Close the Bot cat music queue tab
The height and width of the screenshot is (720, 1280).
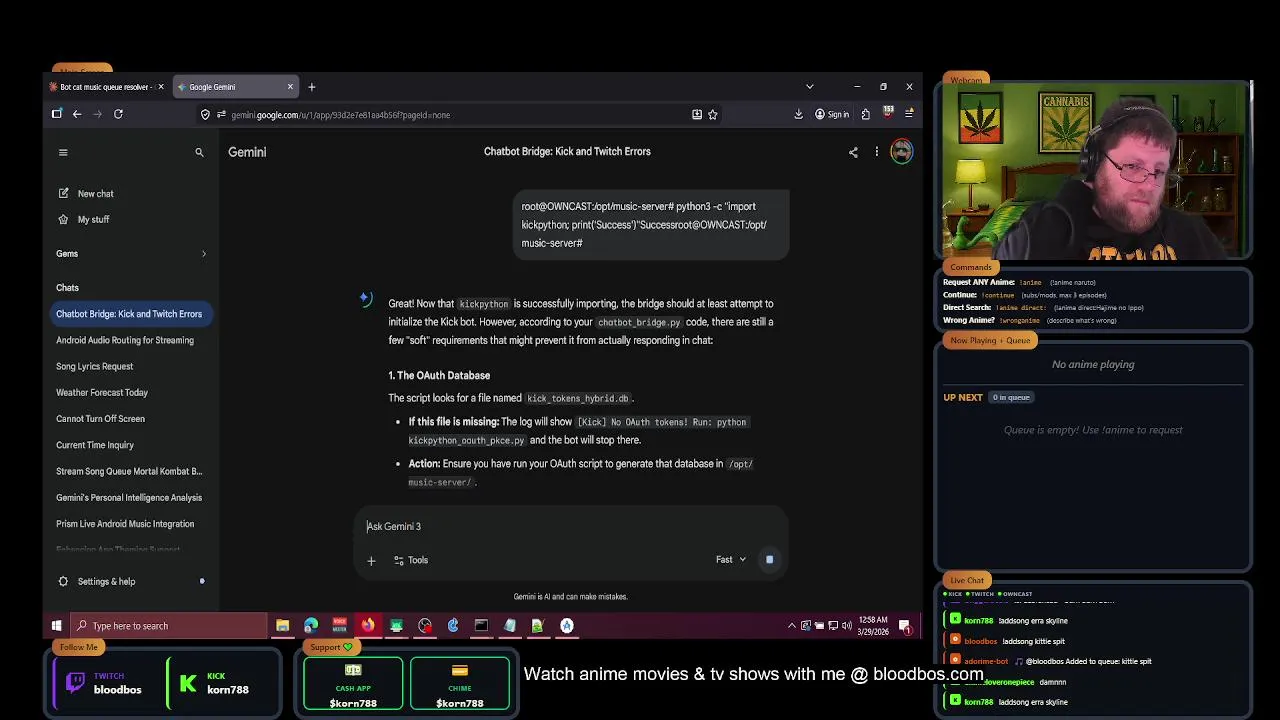(x=160, y=87)
